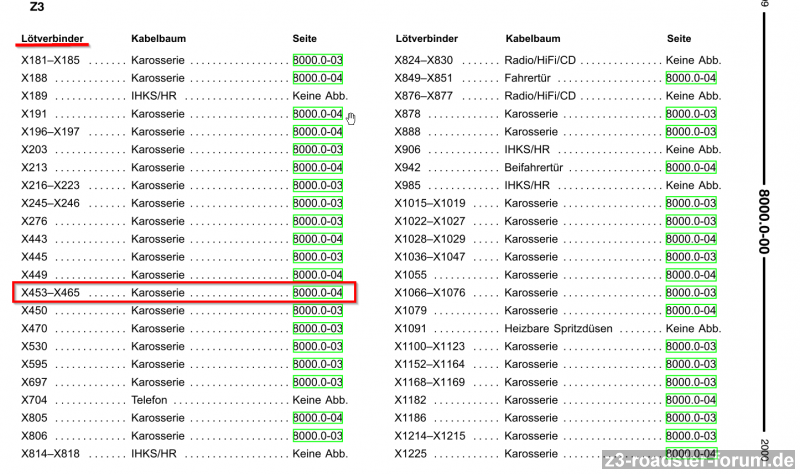Open the Fahrertür X849–X851 page link
The height and width of the screenshot is (474, 800).
coord(691,78)
